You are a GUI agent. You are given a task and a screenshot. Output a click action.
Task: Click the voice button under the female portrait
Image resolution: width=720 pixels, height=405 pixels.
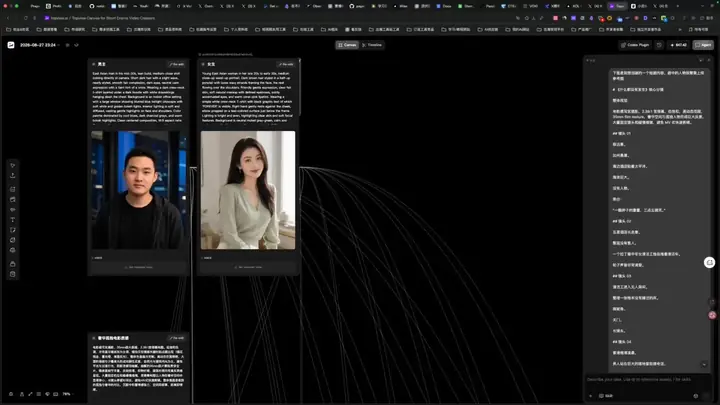[248, 267]
